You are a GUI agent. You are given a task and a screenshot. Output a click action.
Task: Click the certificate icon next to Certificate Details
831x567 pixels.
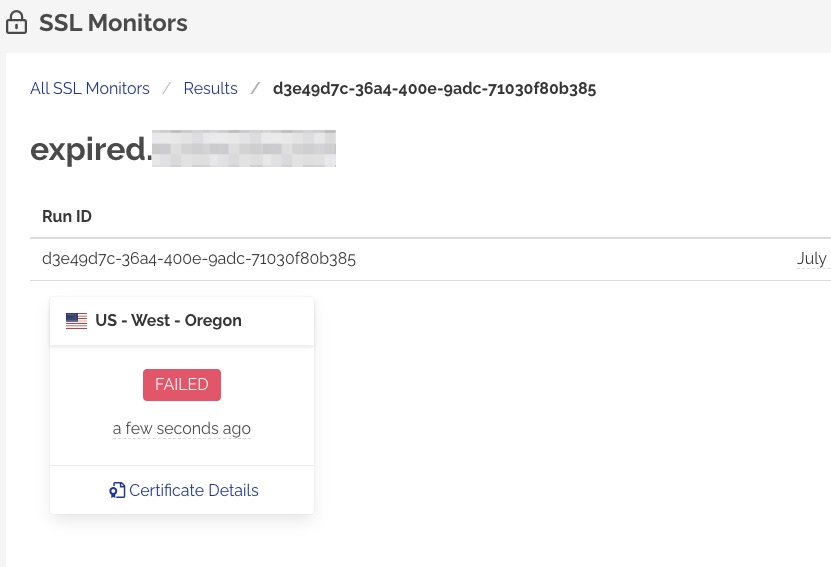pyautogui.click(x=117, y=490)
